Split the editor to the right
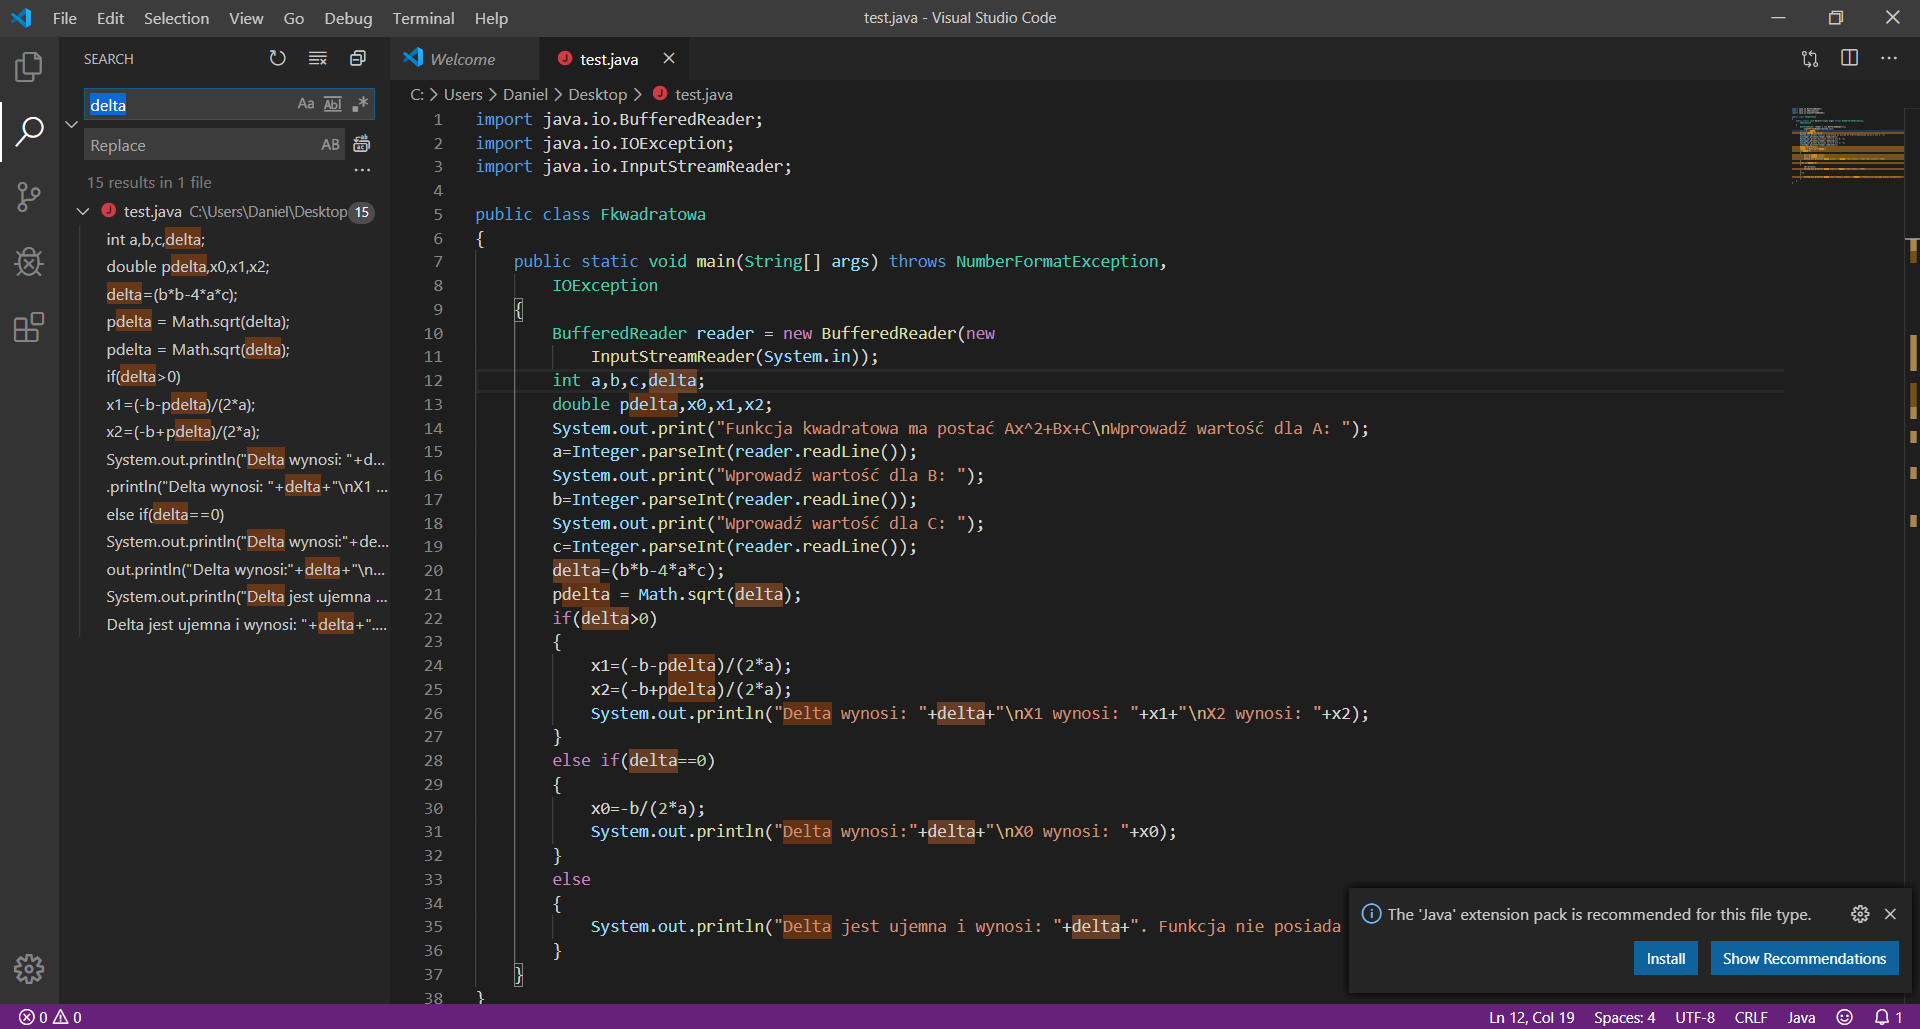 1849,59
